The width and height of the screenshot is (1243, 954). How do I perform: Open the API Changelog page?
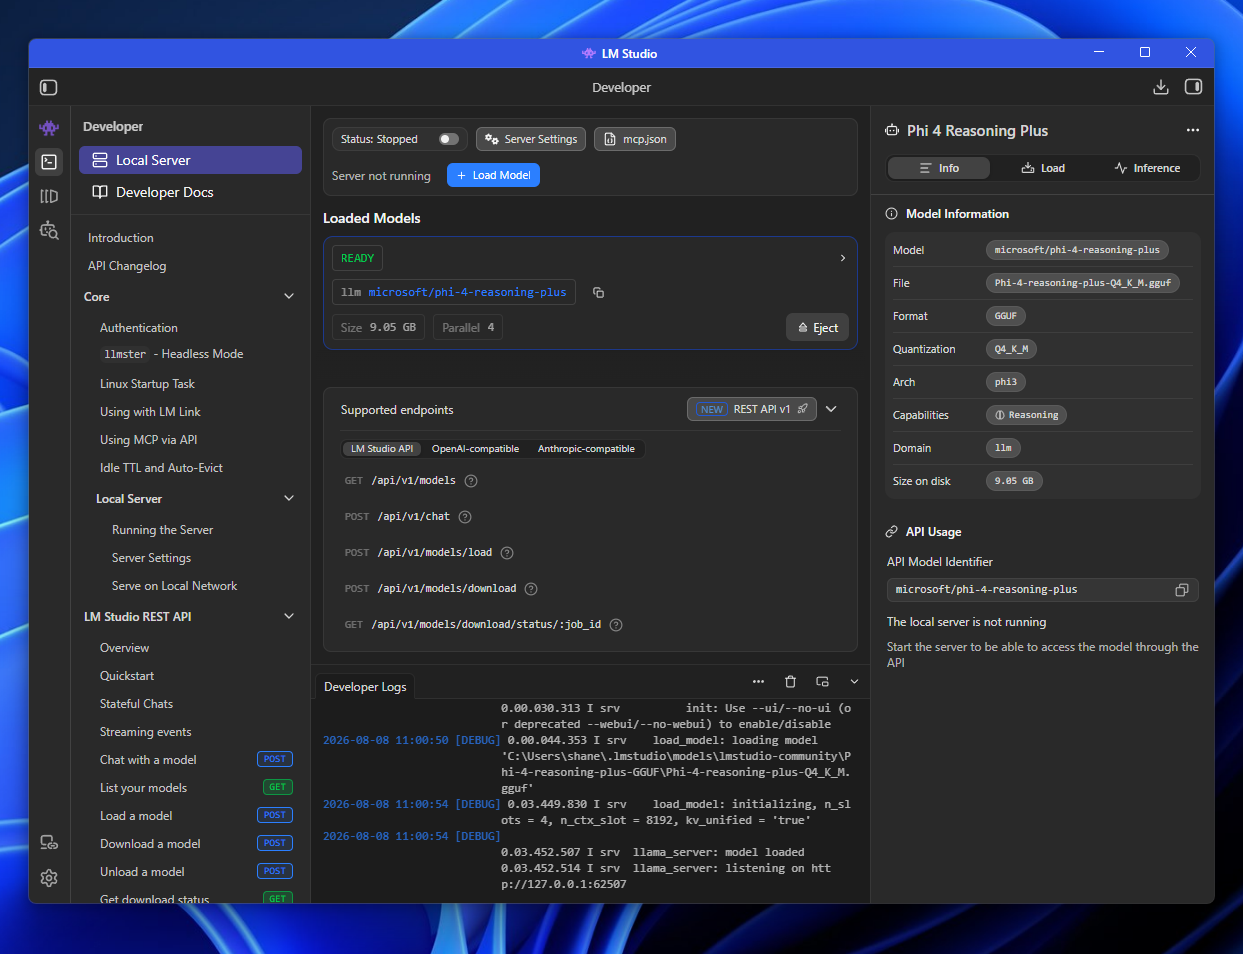click(x=127, y=266)
